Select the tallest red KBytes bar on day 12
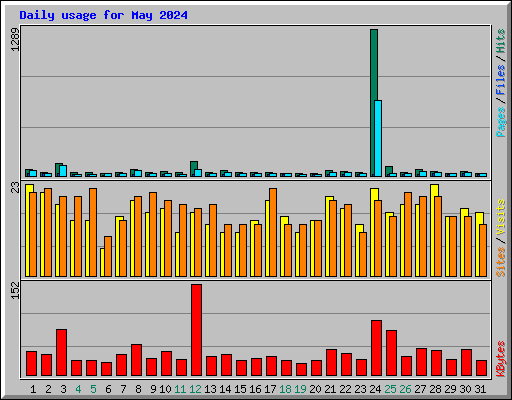Viewport: 512px width, 400px height. (x=196, y=330)
